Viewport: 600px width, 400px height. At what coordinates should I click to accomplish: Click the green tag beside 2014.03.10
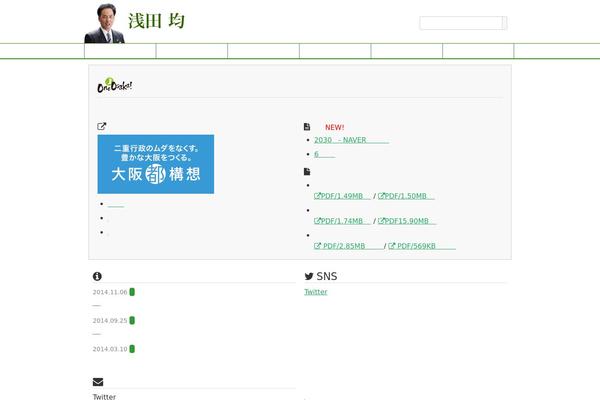(132, 349)
